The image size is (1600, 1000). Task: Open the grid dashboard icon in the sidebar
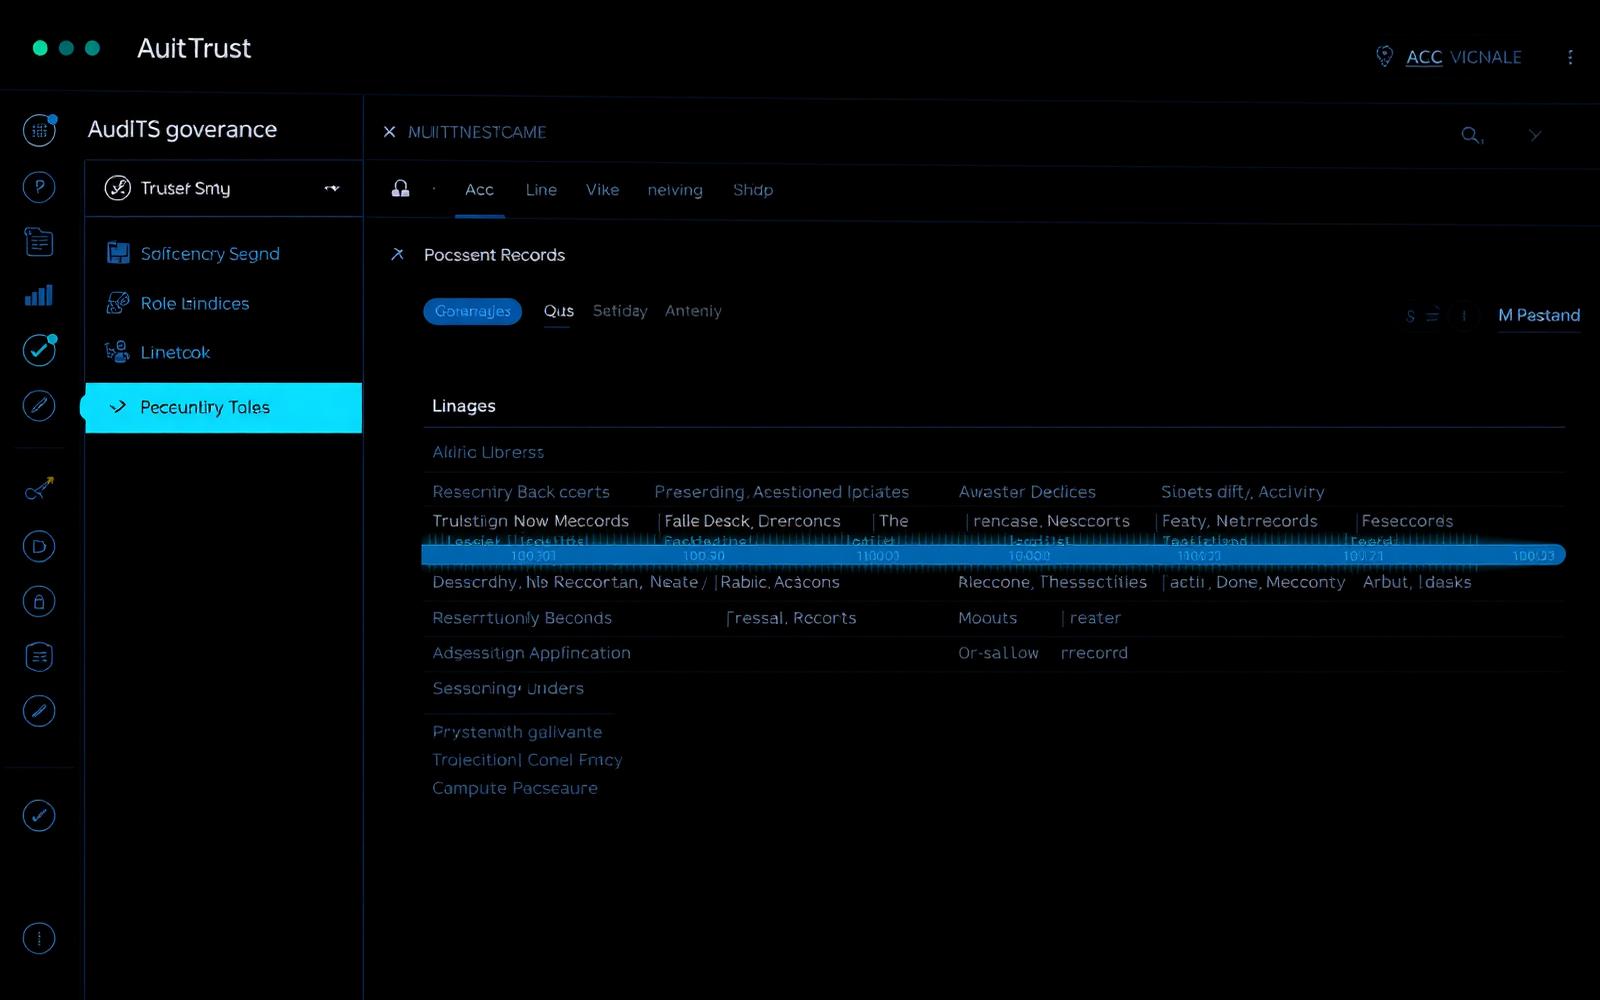[39, 130]
